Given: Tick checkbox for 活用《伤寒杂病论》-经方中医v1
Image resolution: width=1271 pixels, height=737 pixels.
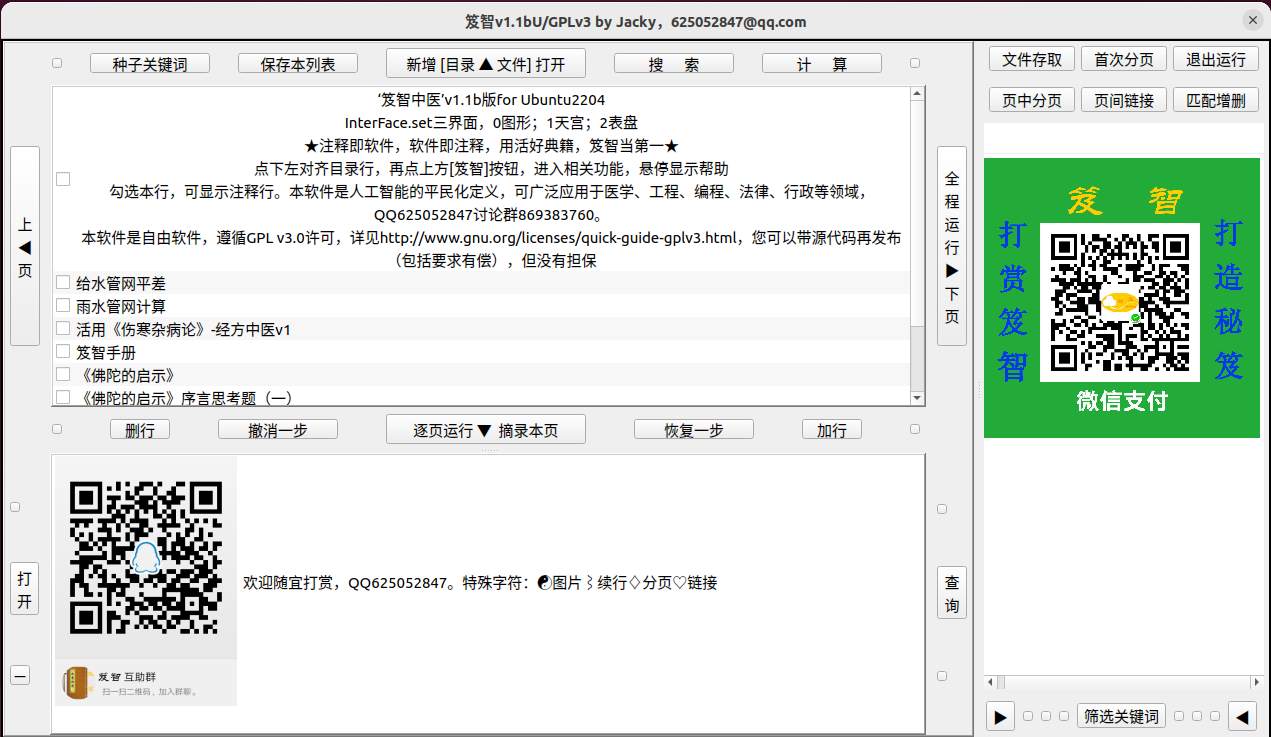Looking at the screenshot, I should (63, 329).
